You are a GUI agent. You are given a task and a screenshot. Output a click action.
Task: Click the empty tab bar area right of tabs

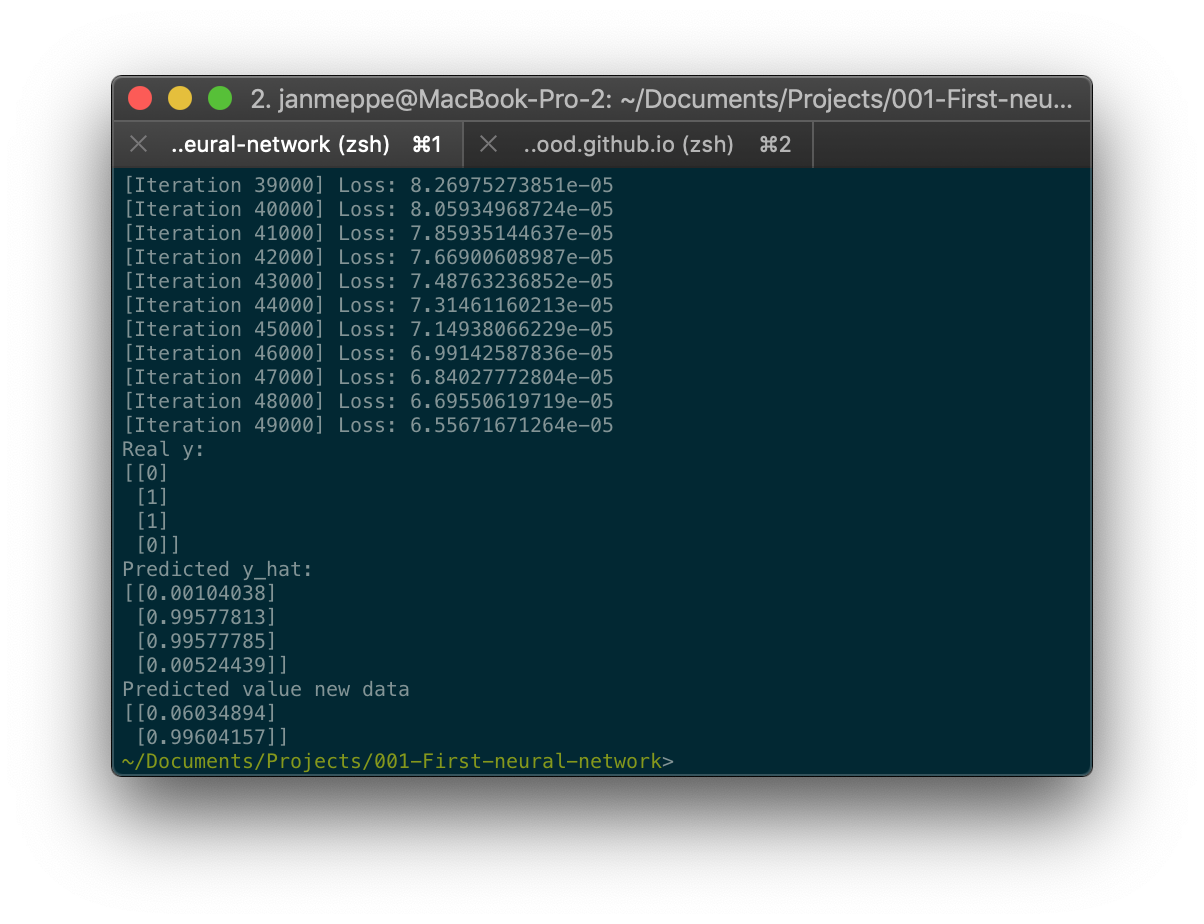point(950,145)
